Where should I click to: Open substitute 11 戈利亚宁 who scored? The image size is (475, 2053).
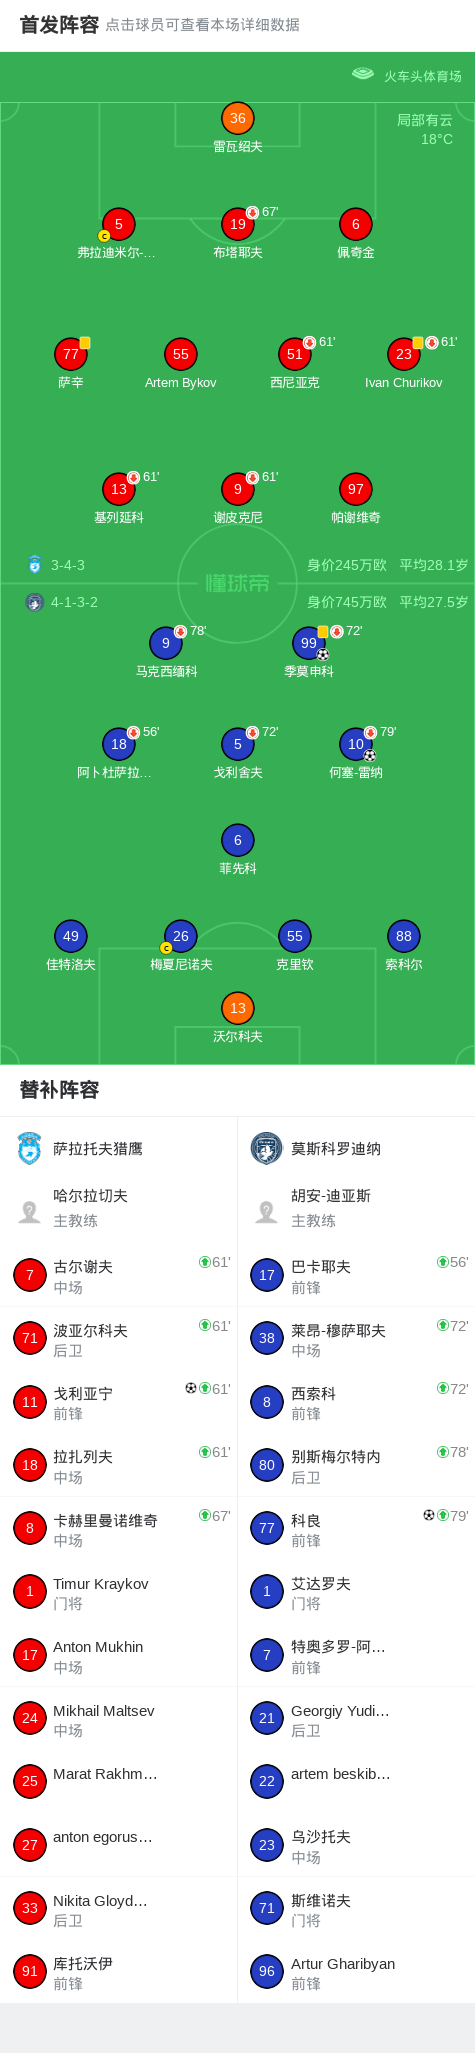click(119, 1402)
